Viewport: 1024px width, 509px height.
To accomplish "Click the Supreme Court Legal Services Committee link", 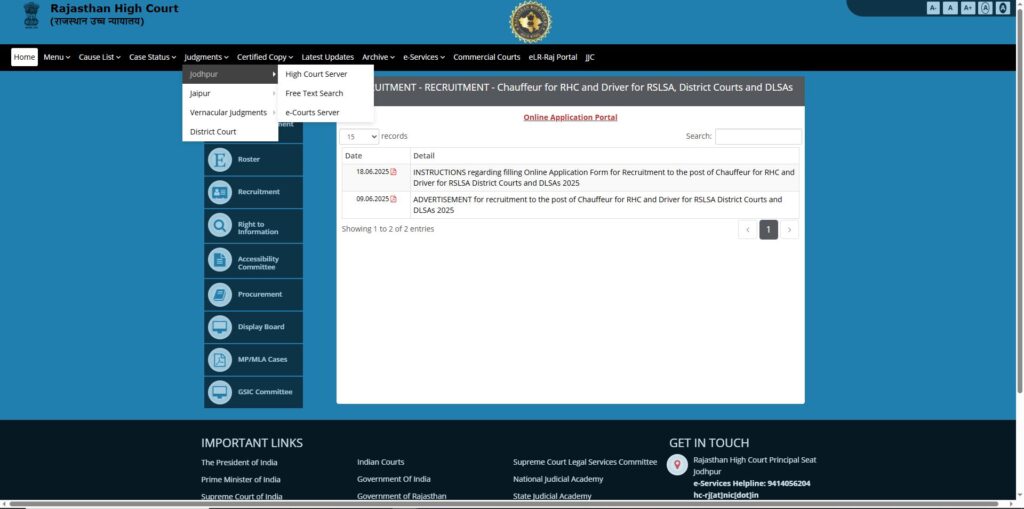I will click(x=585, y=462).
